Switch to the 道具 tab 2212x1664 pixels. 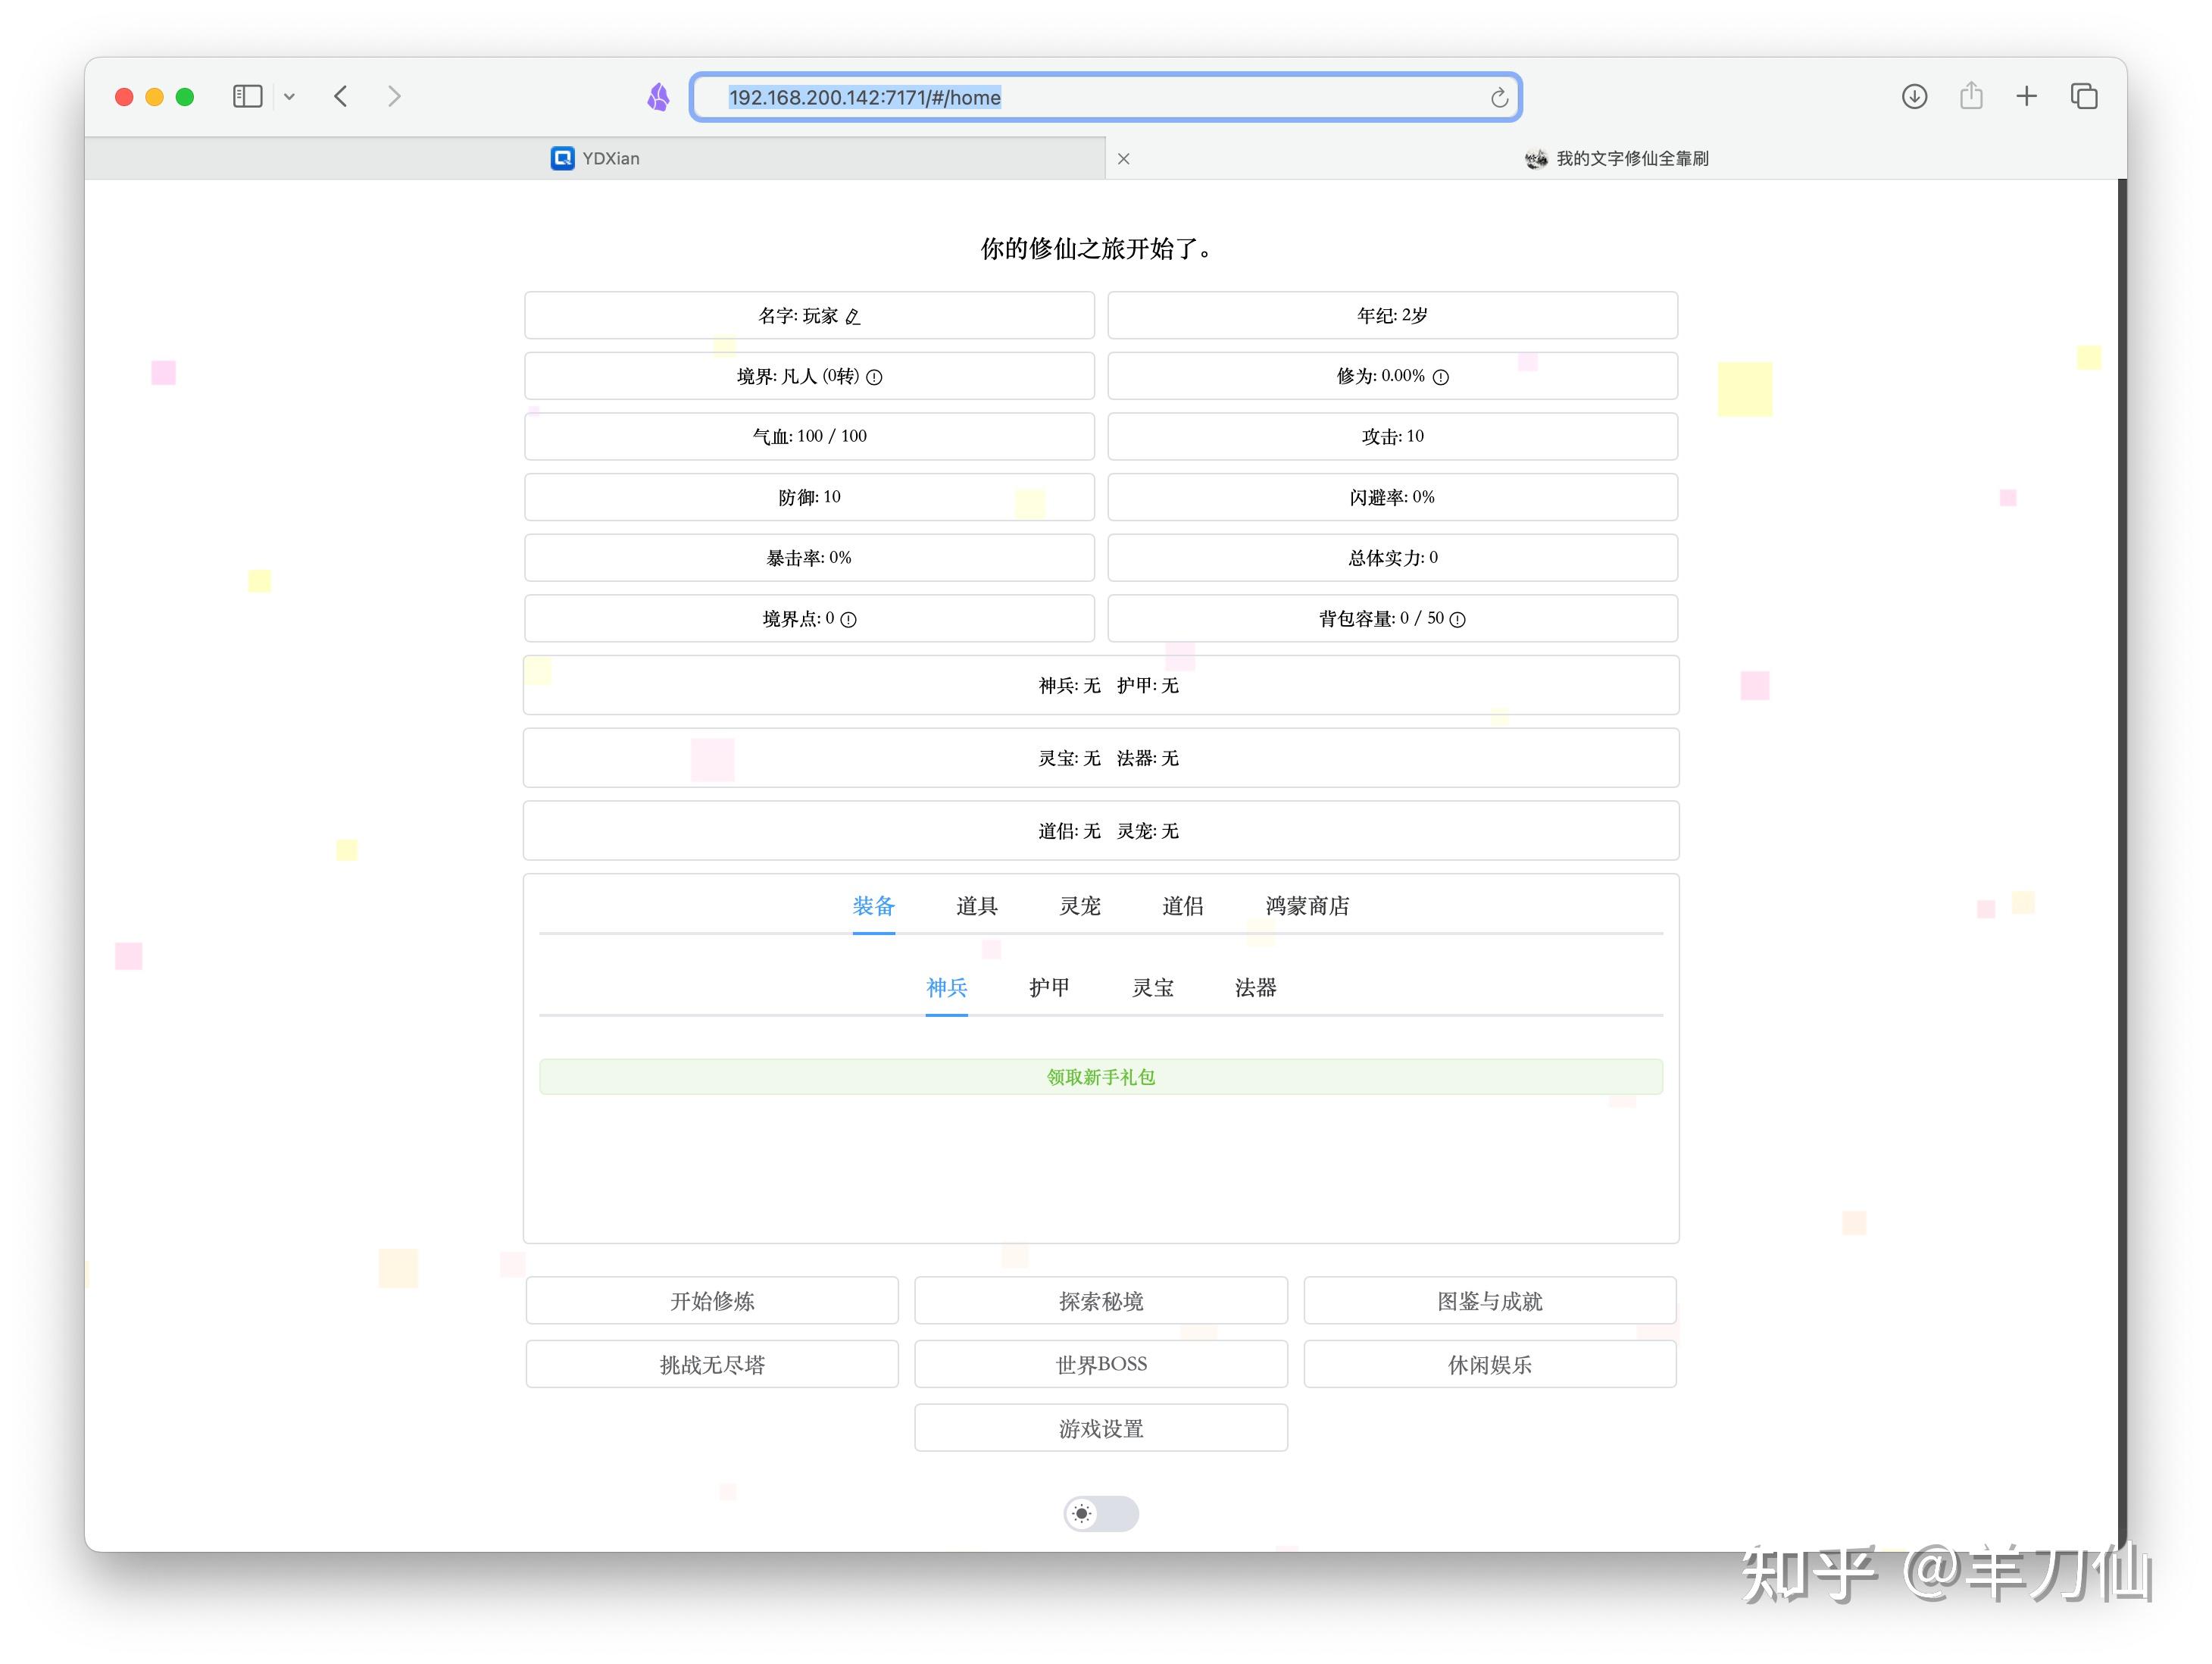click(976, 906)
